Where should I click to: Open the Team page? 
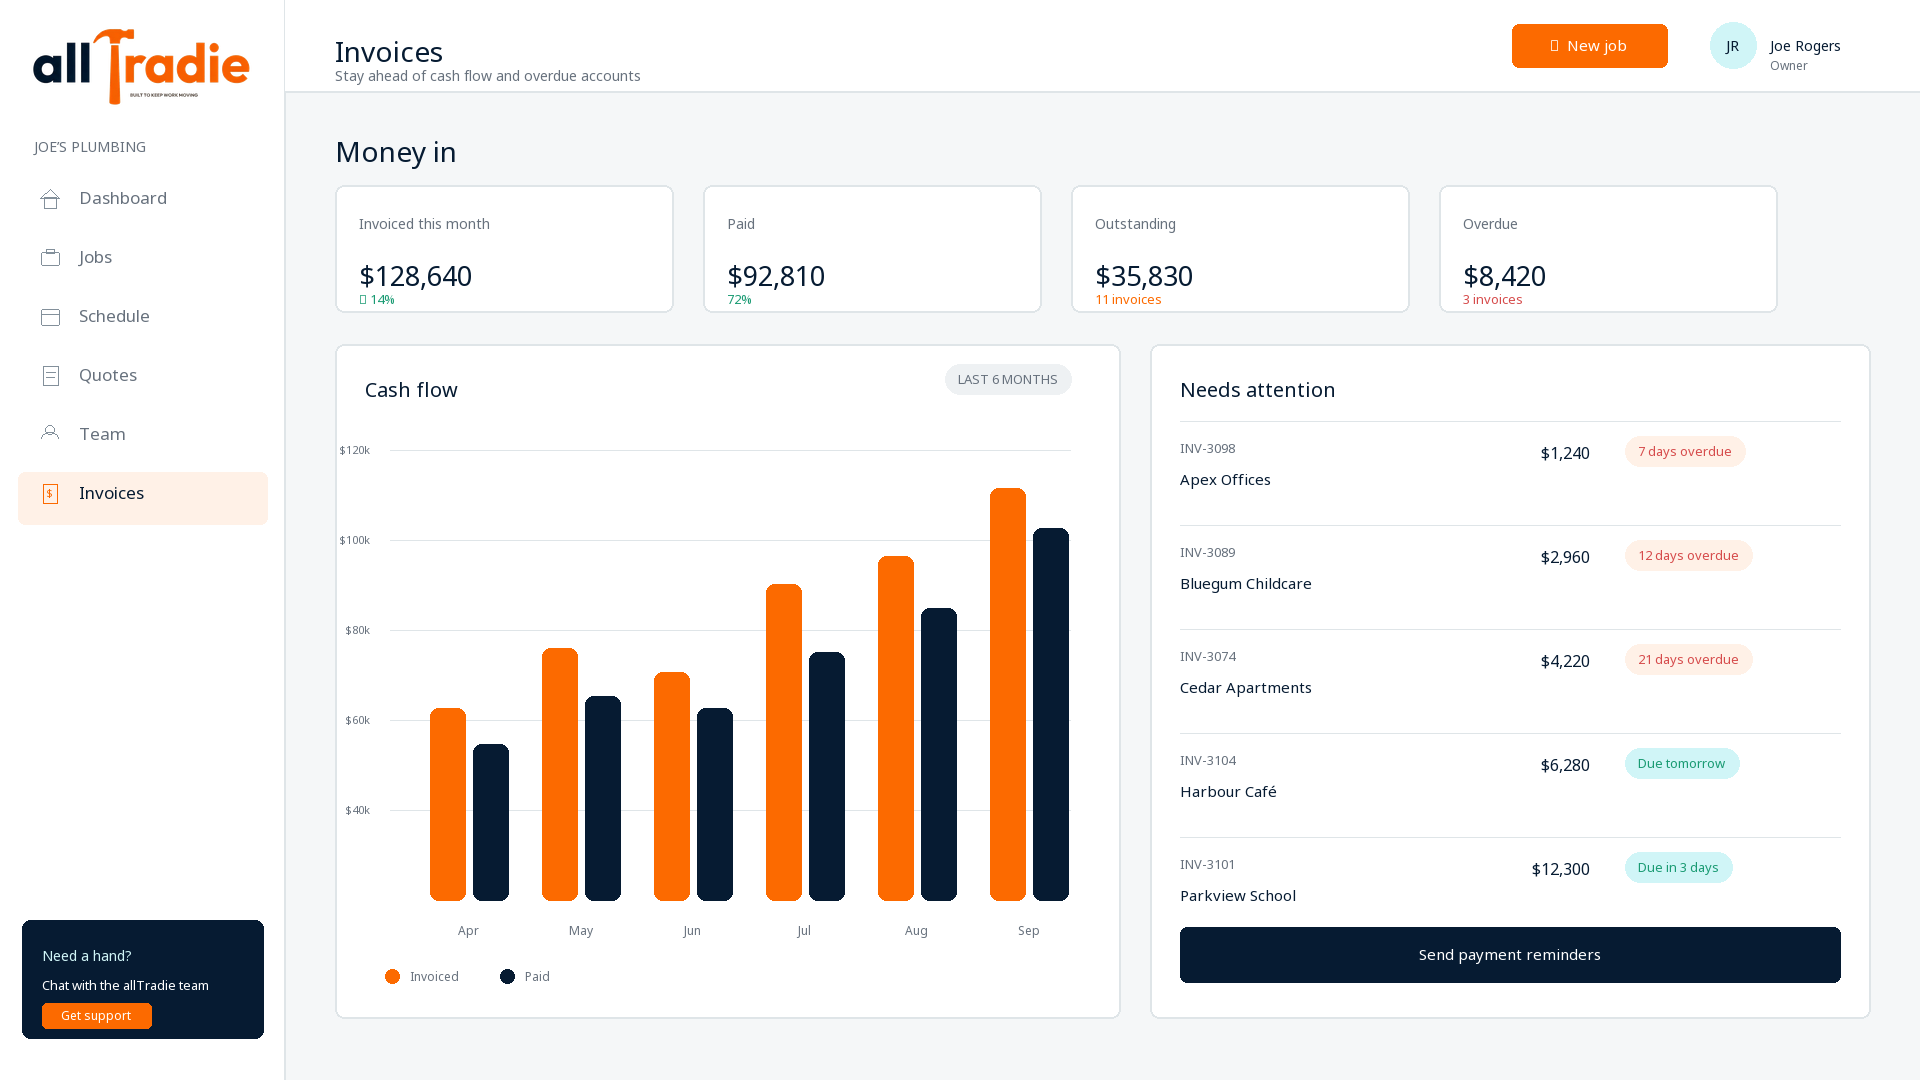[143, 435]
